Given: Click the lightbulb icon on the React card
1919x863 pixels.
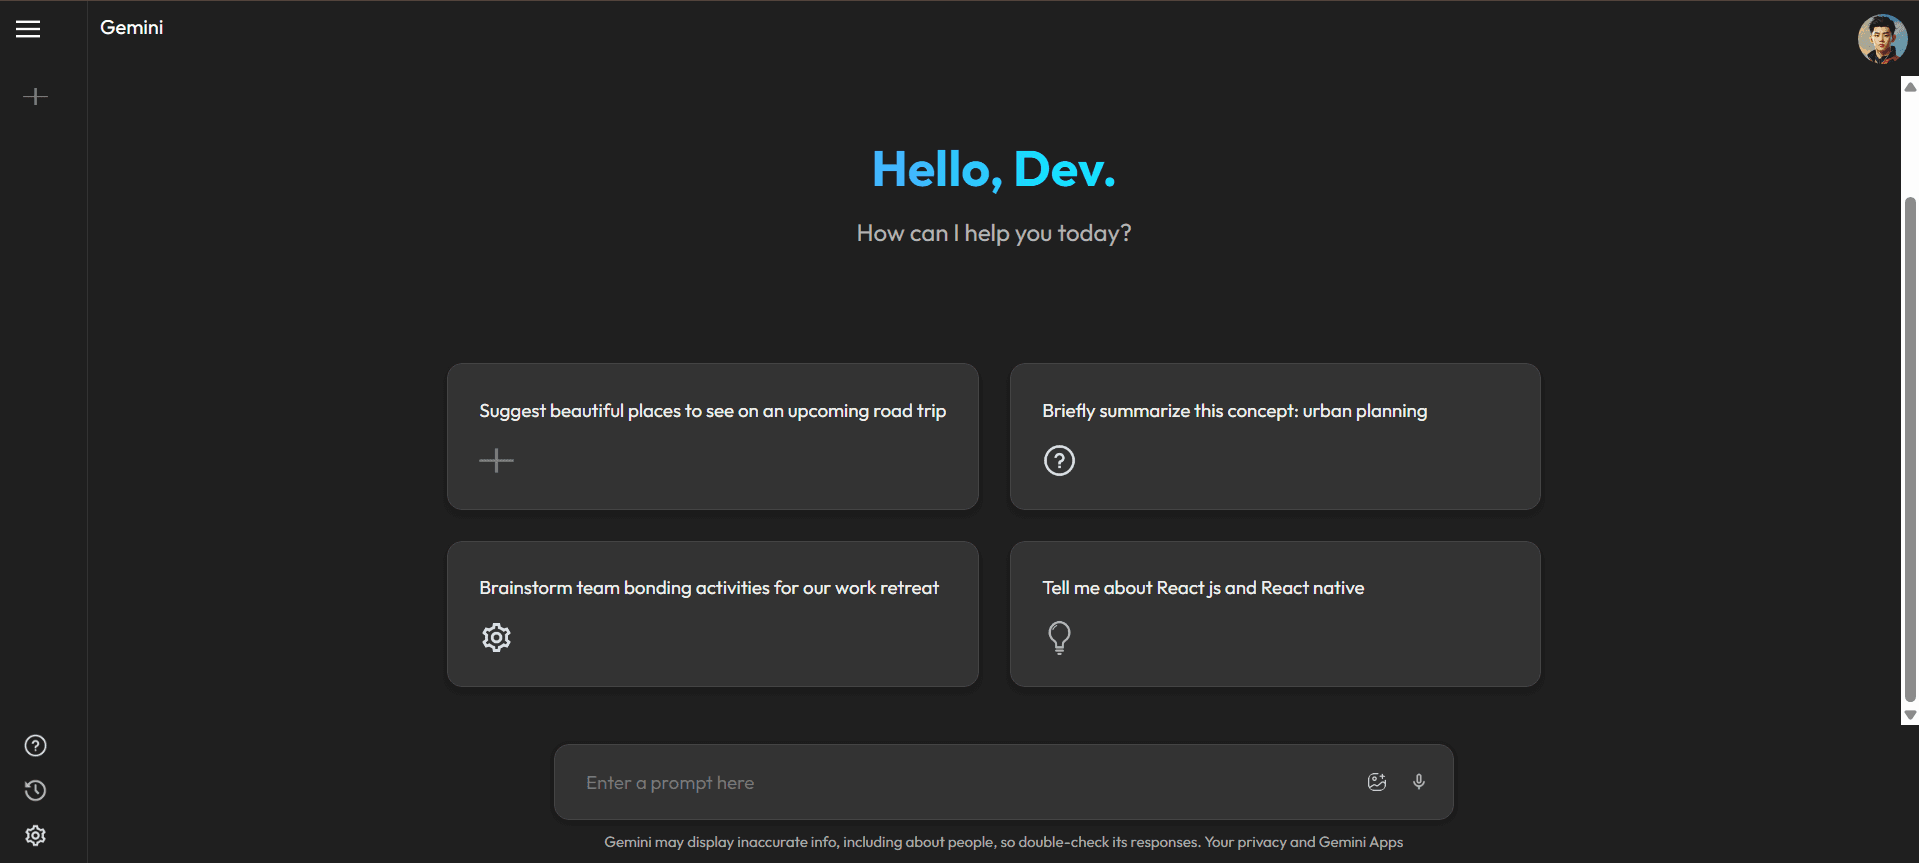Looking at the screenshot, I should [1059, 637].
